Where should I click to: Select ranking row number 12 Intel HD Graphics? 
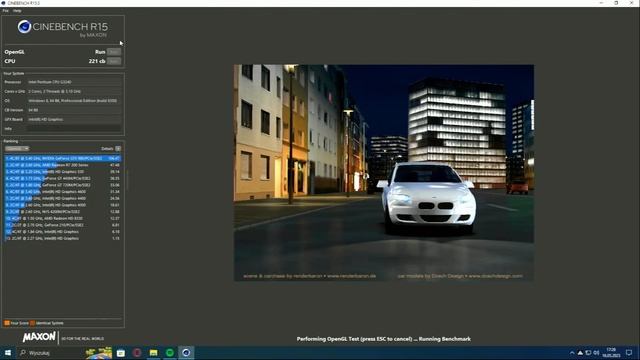[62, 231]
